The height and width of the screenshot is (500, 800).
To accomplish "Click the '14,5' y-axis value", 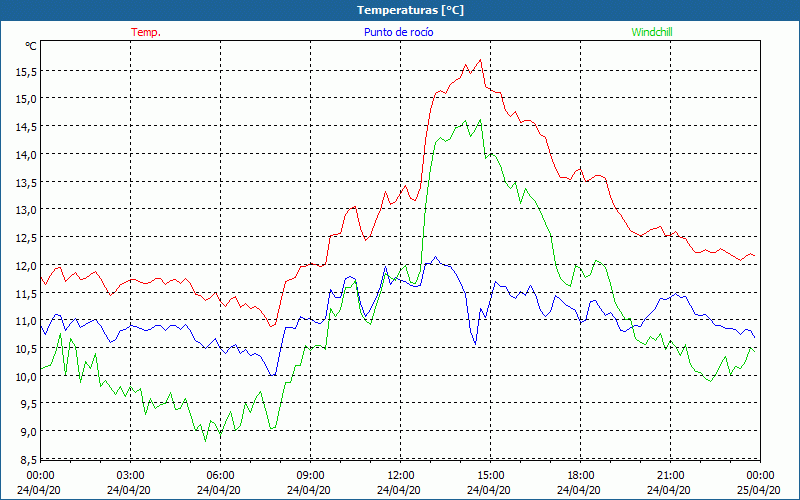I will [26, 128].
